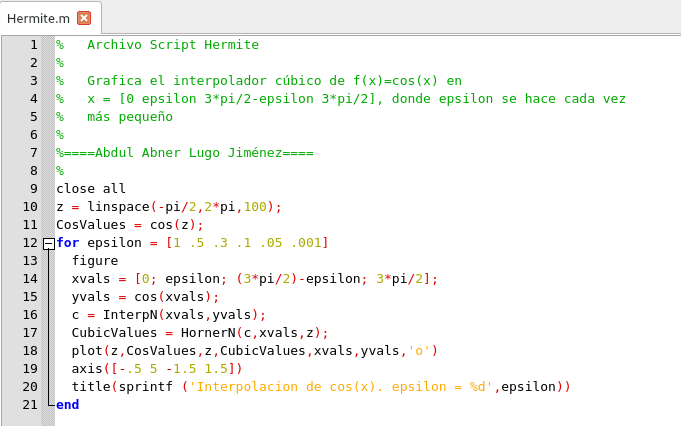
Task: Click the 'end' keyword on line 21
Action: pos(67,405)
